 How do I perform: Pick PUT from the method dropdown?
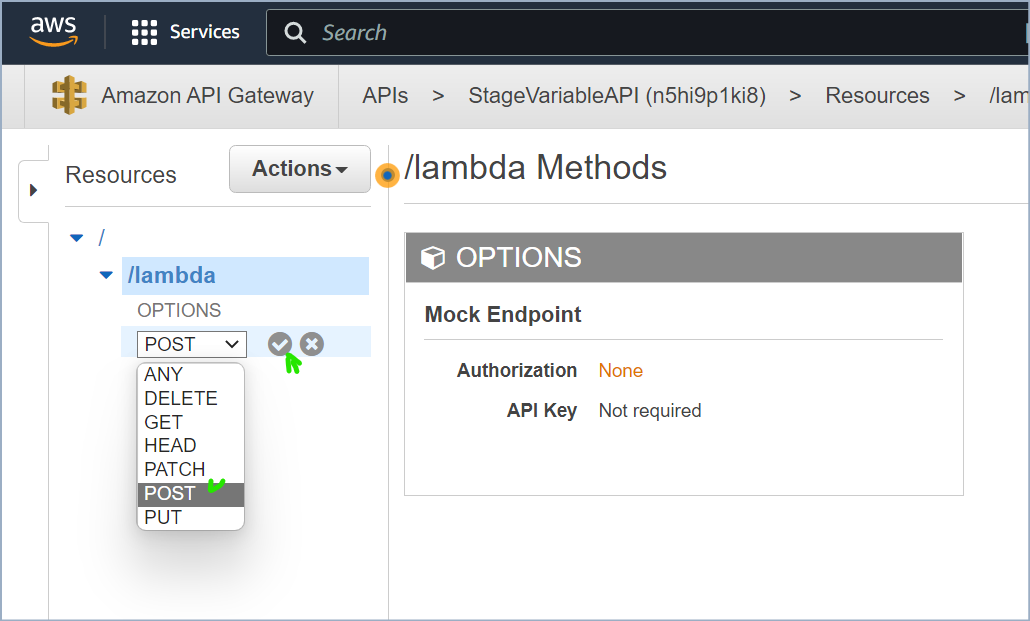[163, 517]
